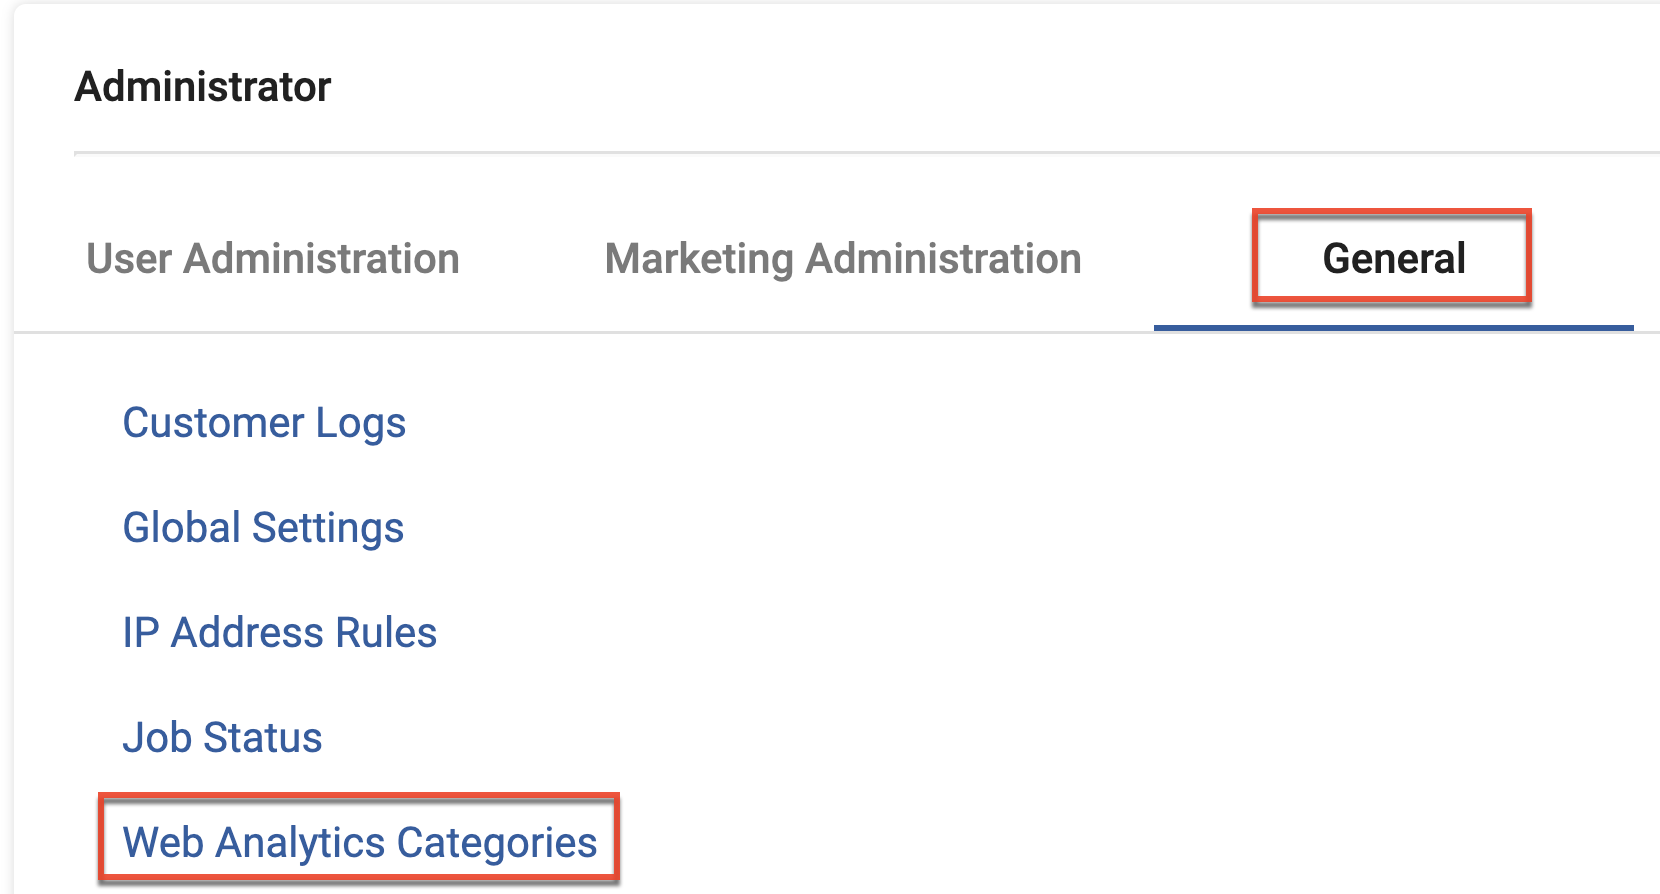Click the Administrator page heading

[x=203, y=87]
